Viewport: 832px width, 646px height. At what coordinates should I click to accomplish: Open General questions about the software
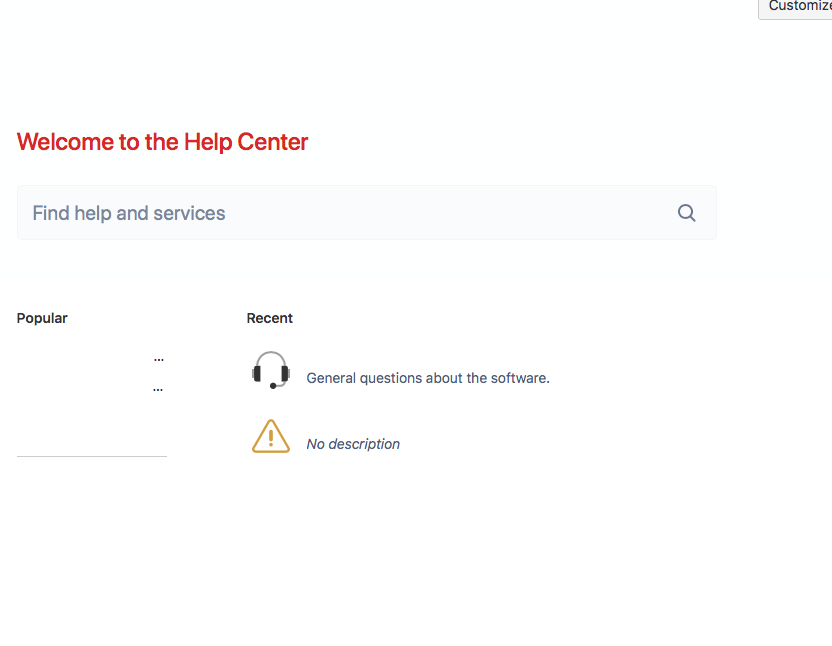pyautogui.click(x=428, y=378)
